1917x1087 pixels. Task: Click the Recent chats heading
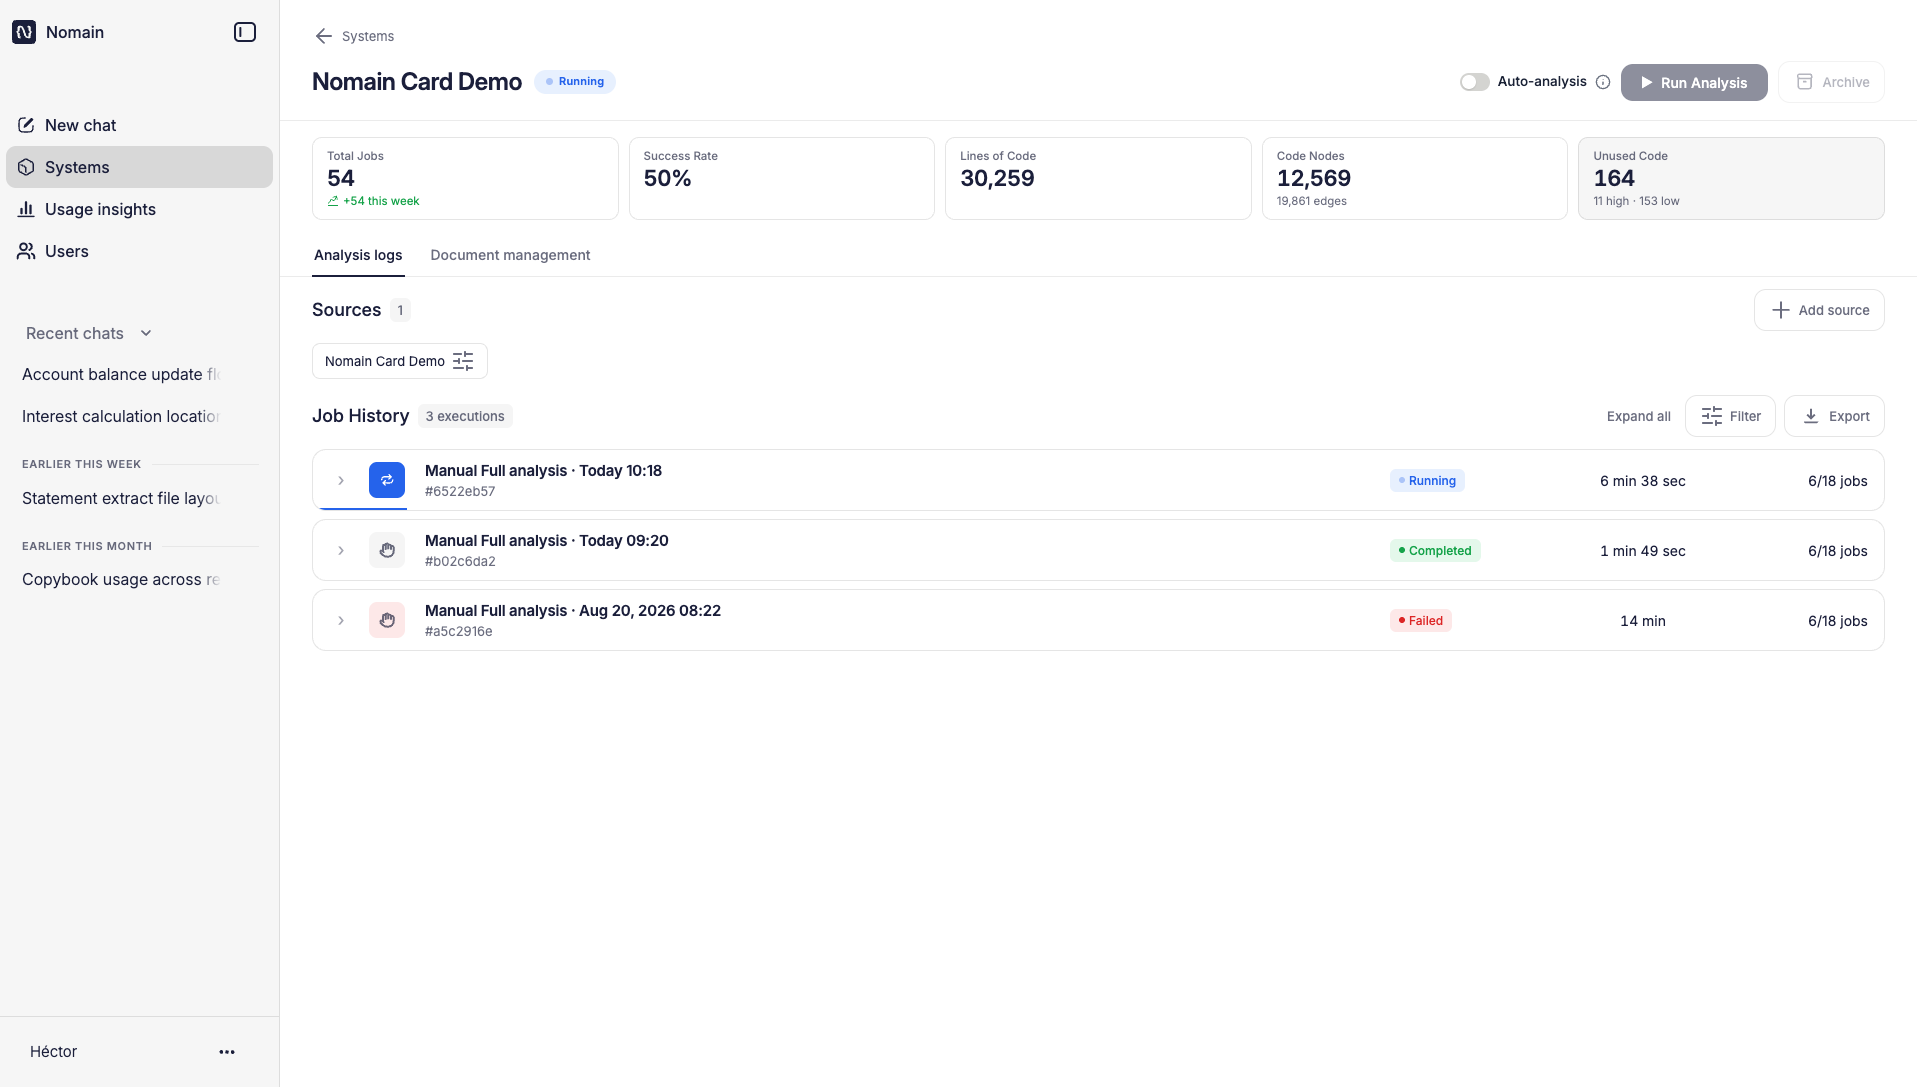(x=75, y=333)
